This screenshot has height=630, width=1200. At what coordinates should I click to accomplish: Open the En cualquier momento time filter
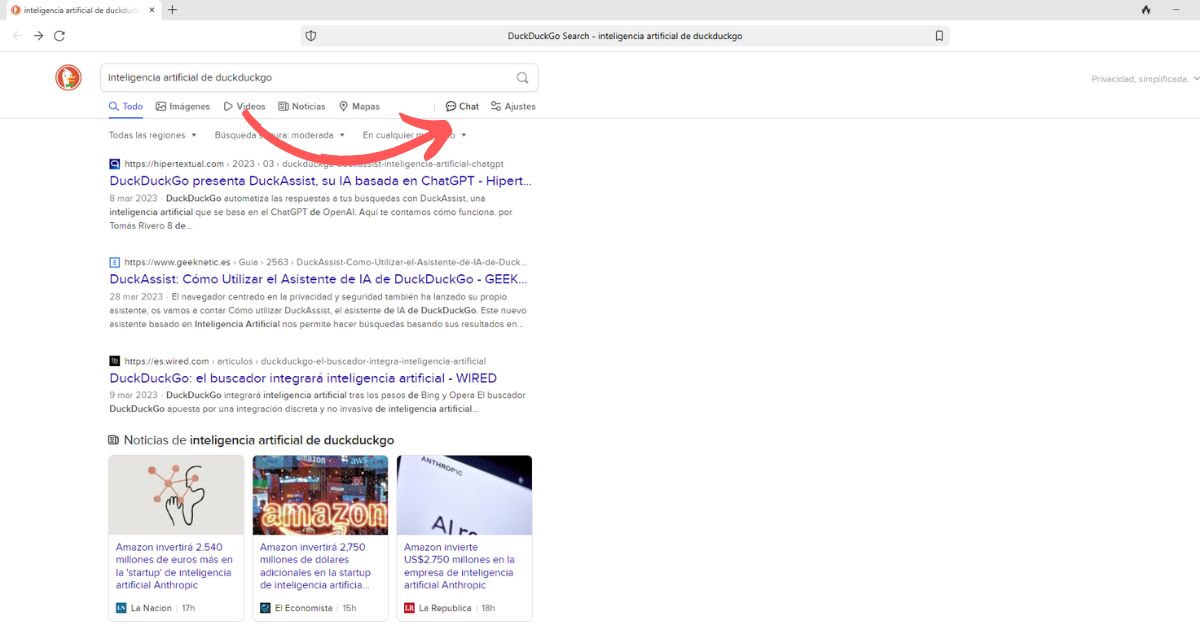[415, 135]
